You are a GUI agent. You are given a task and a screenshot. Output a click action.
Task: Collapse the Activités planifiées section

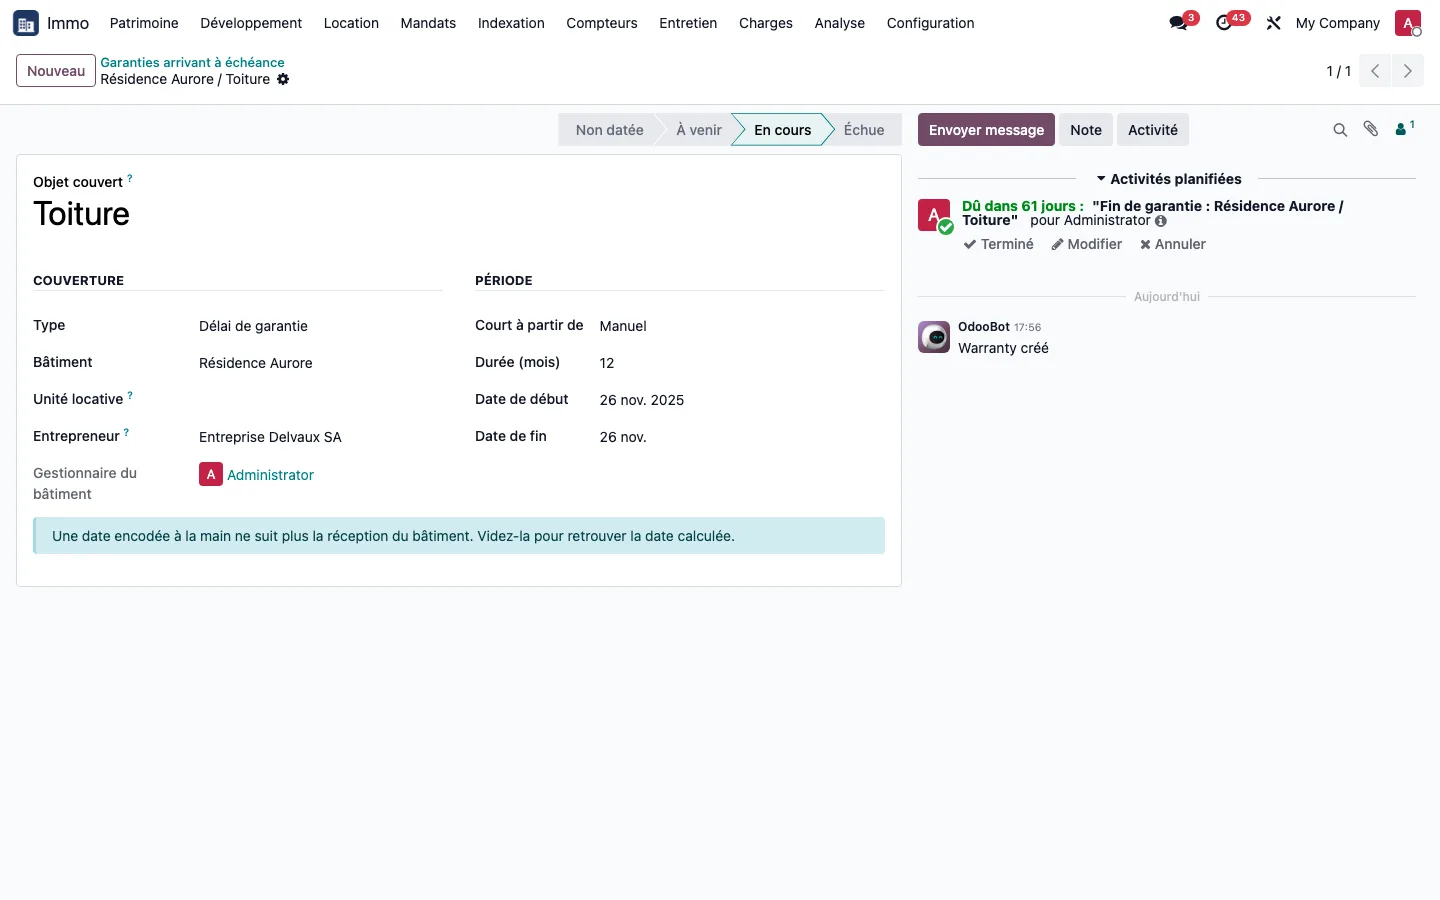click(x=1168, y=179)
